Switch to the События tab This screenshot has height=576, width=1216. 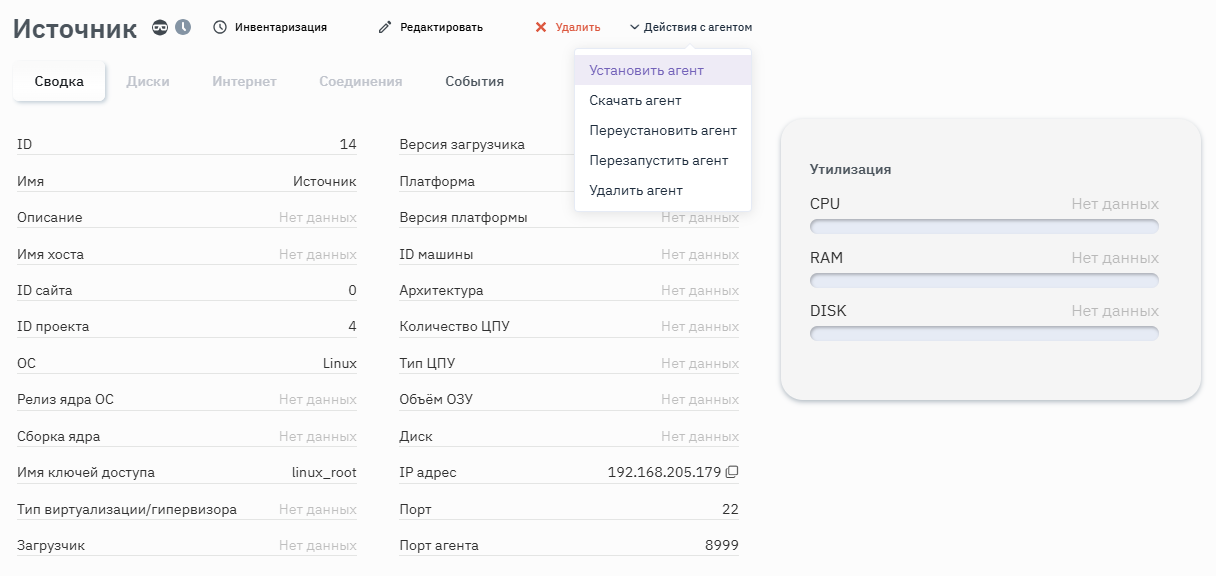tap(474, 82)
